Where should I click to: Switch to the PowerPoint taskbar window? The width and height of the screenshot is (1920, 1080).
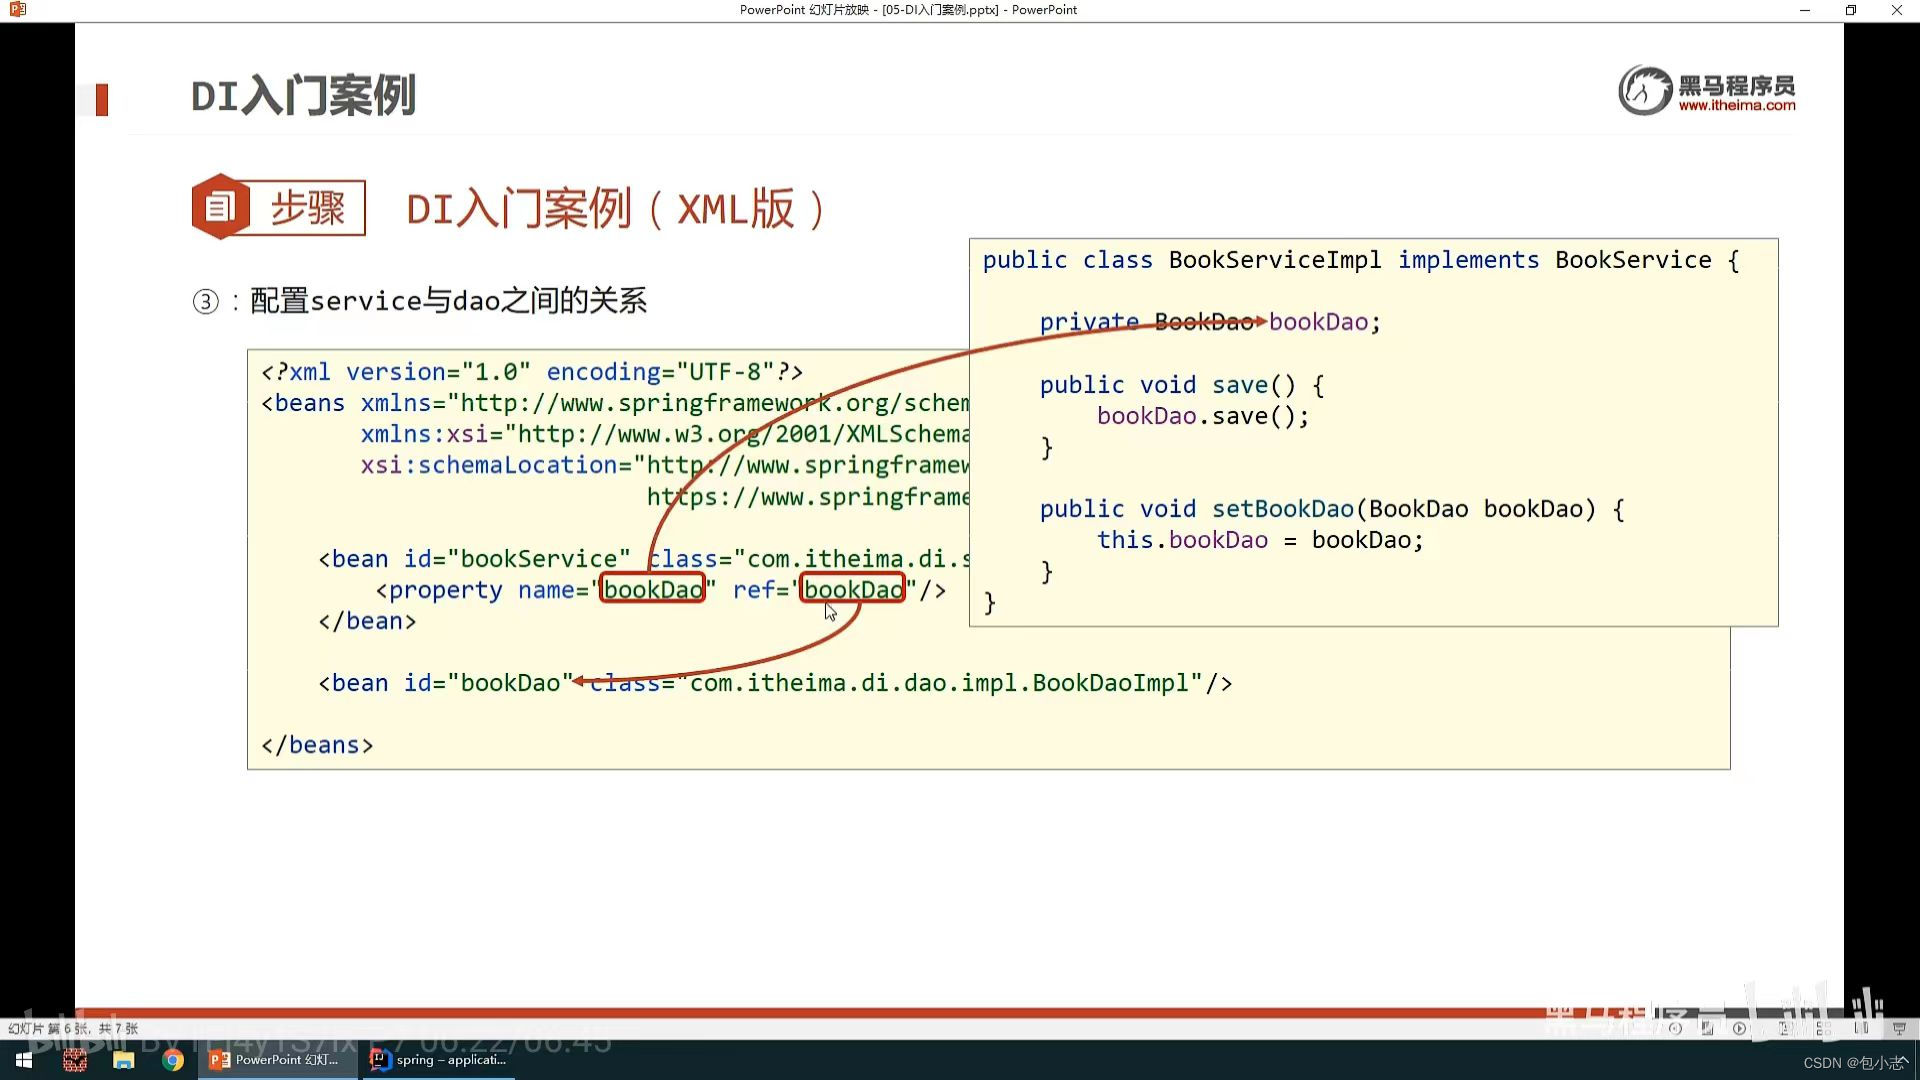277,1060
